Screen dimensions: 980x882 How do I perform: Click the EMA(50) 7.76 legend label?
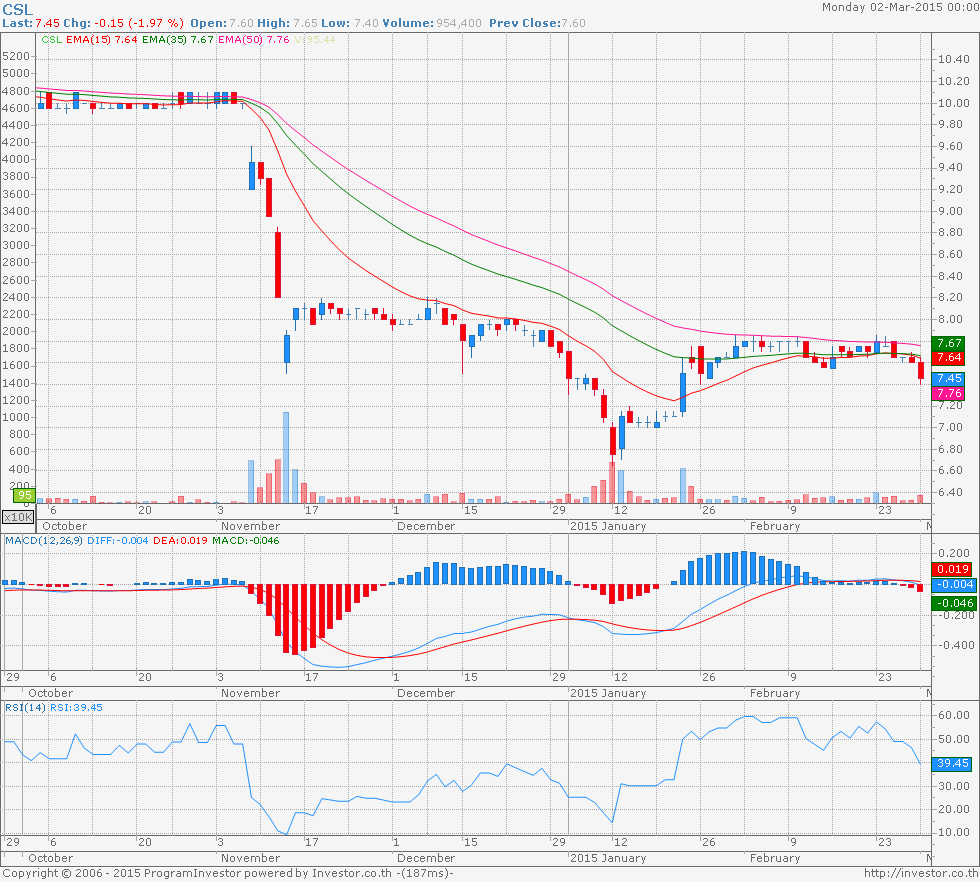coord(254,39)
